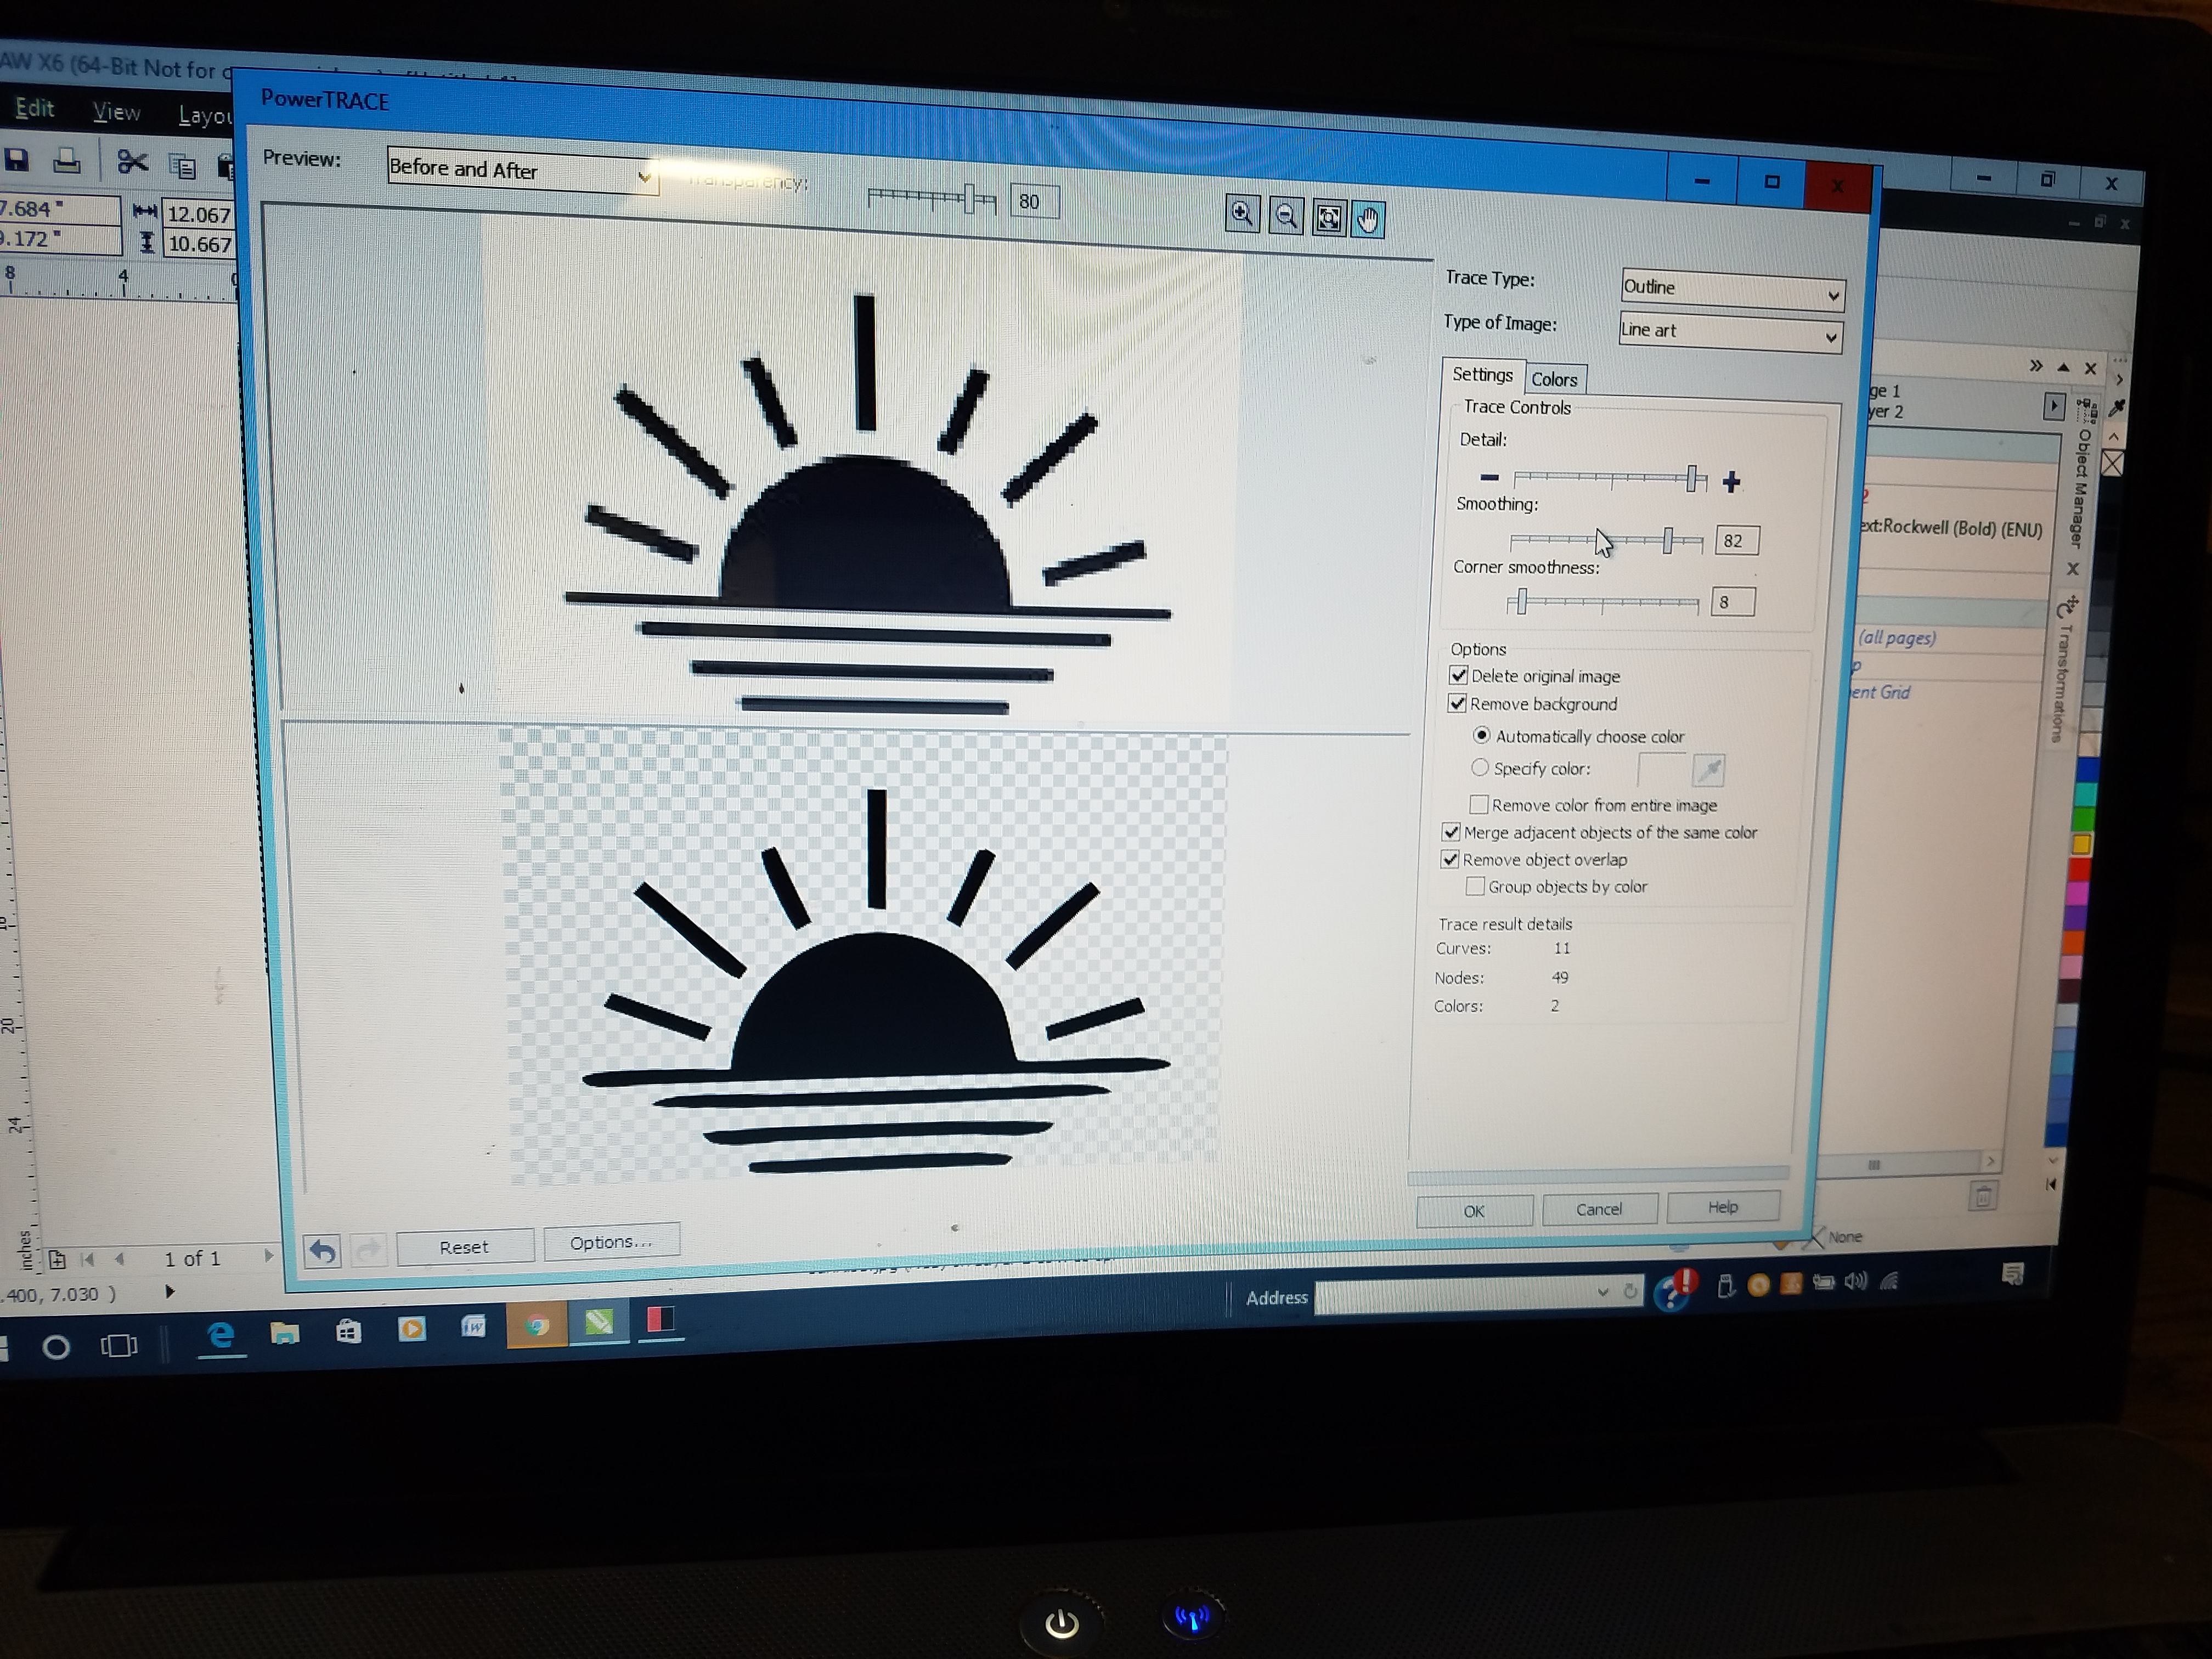Click the scissors cut icon in toolbar

click(131, 162)
